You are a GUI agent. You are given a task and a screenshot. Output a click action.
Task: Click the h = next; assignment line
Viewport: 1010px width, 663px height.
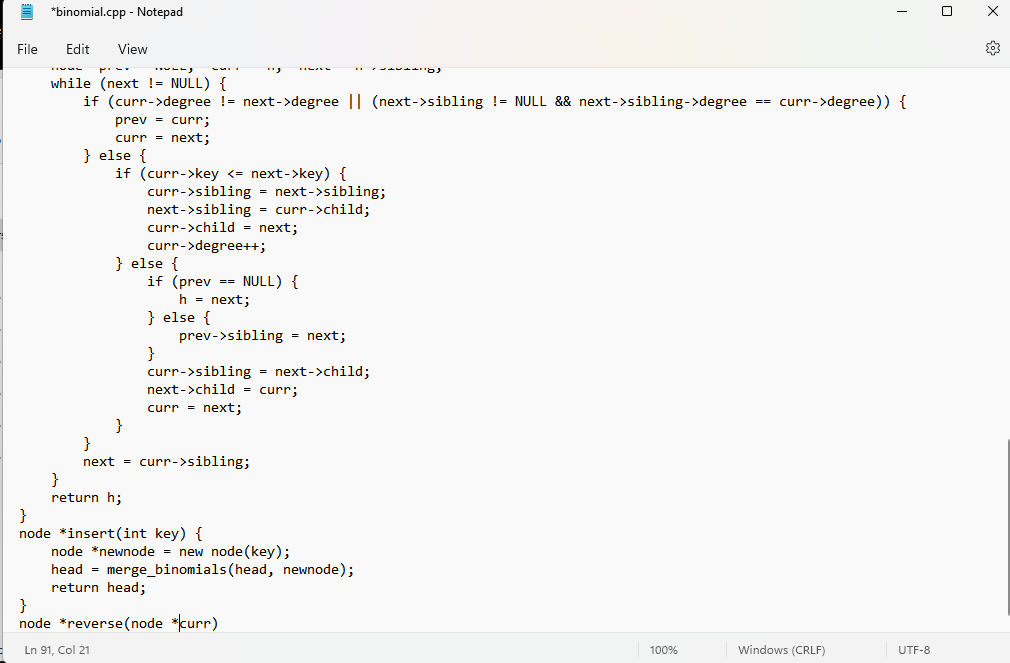pos(215,299)
